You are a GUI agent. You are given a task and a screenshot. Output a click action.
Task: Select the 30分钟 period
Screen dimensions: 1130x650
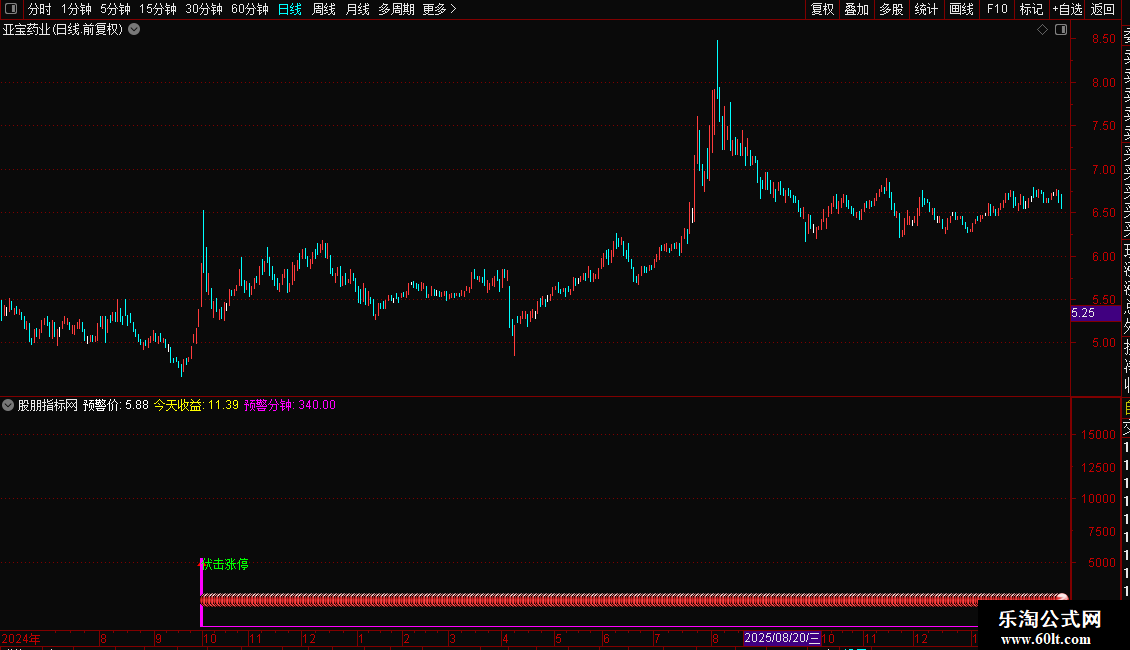tap(204, 9)
